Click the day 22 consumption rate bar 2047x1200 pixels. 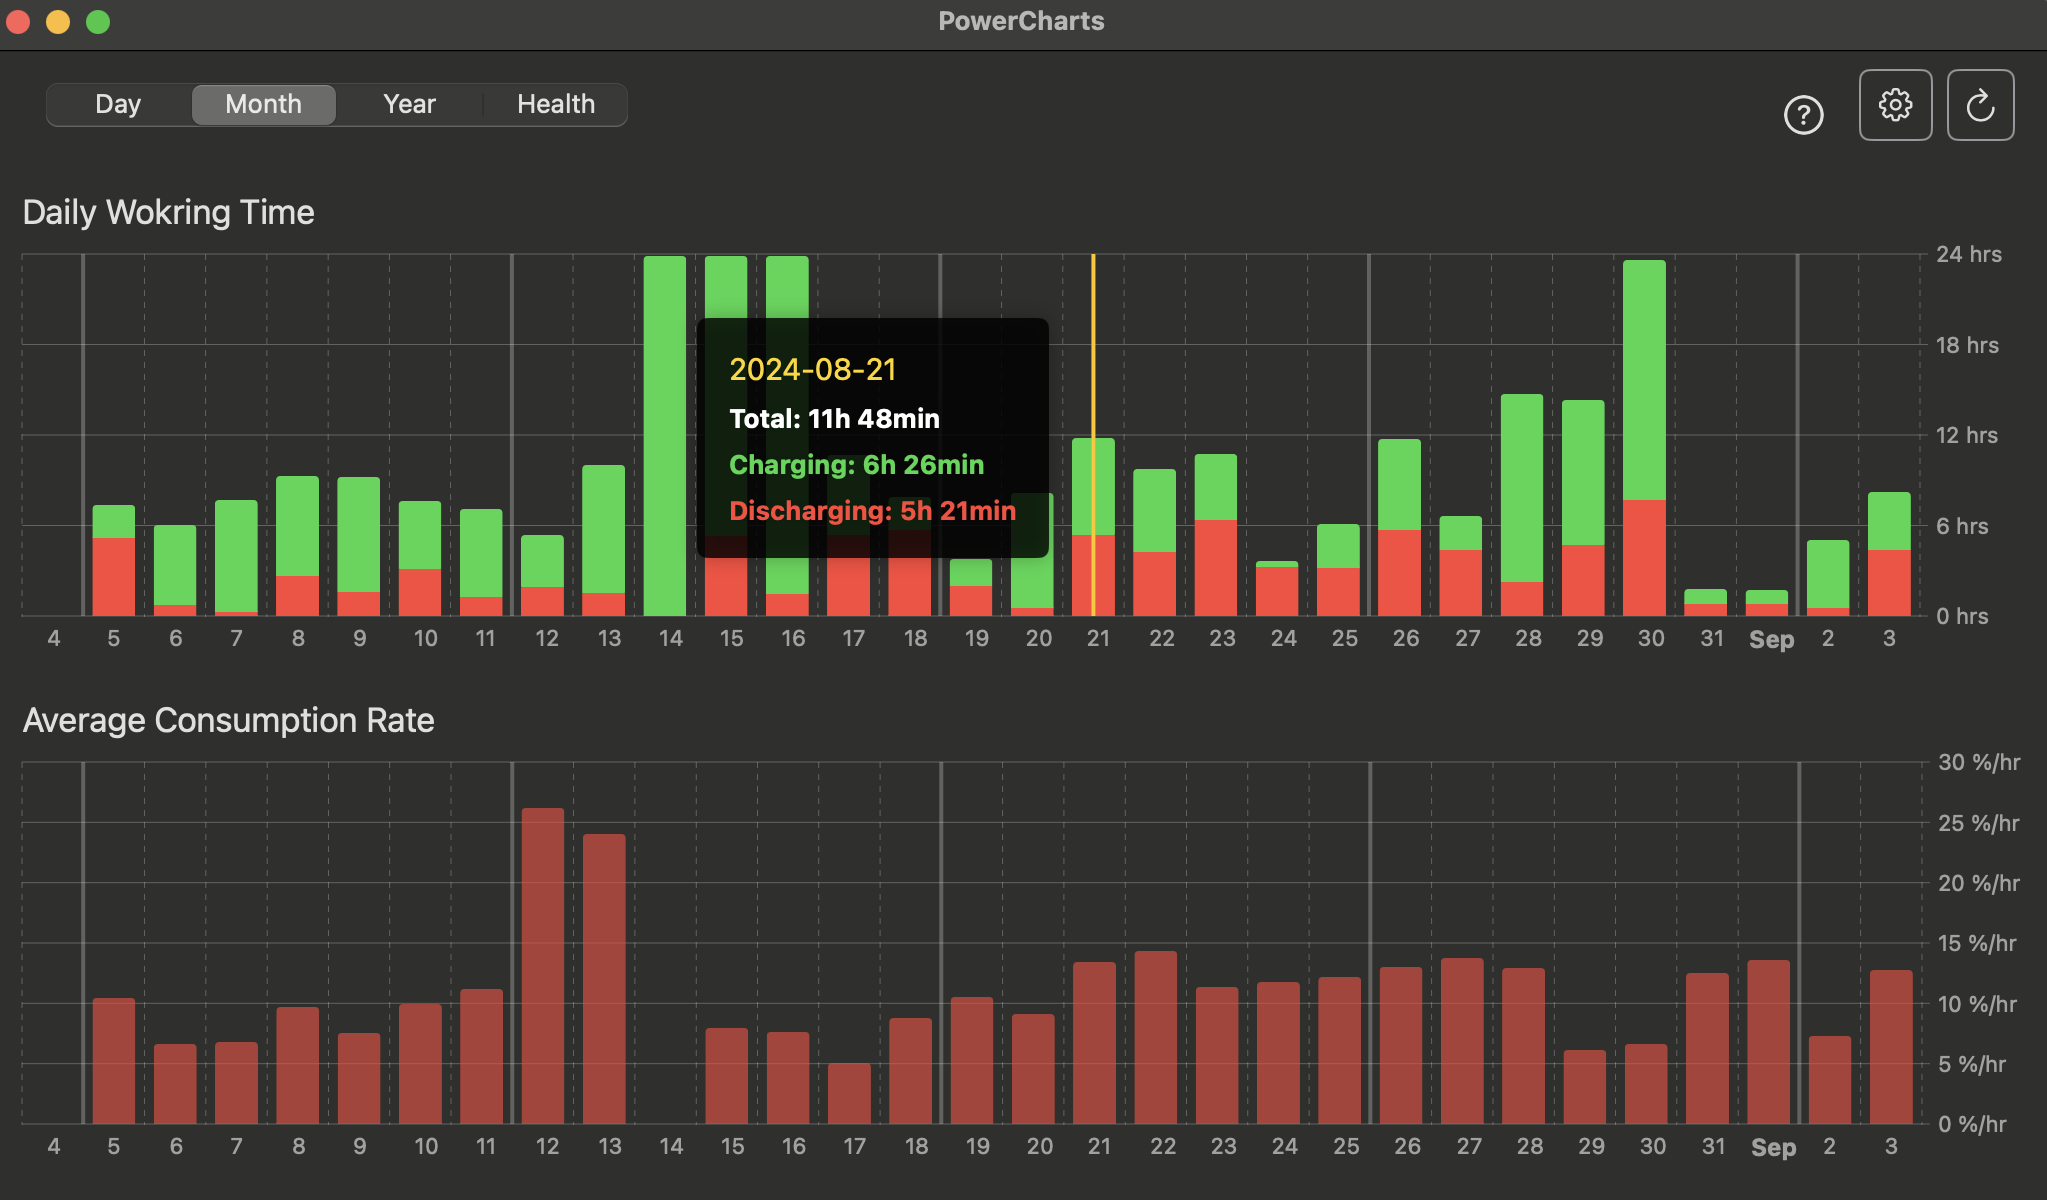click(x=1156, y=1037)
